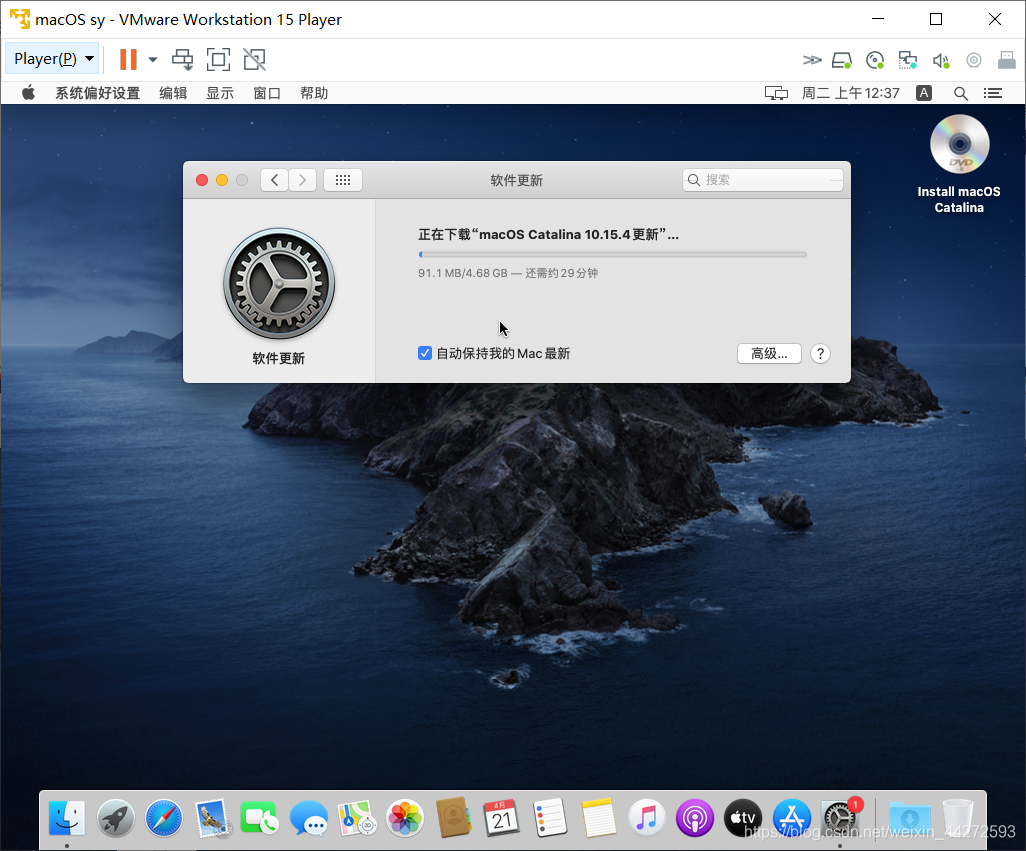Open the Photos app in dock
This screenshot has height=851, width=1026.
coord(405,818)
